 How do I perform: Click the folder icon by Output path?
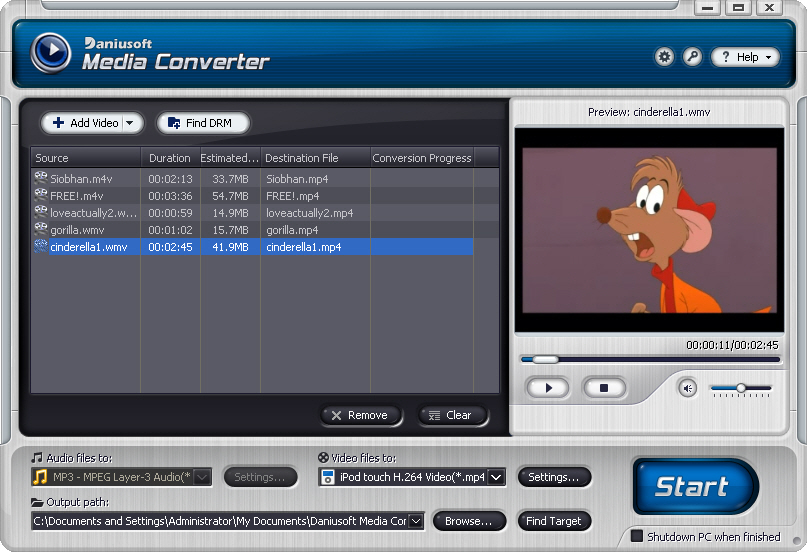click(37, 502)
